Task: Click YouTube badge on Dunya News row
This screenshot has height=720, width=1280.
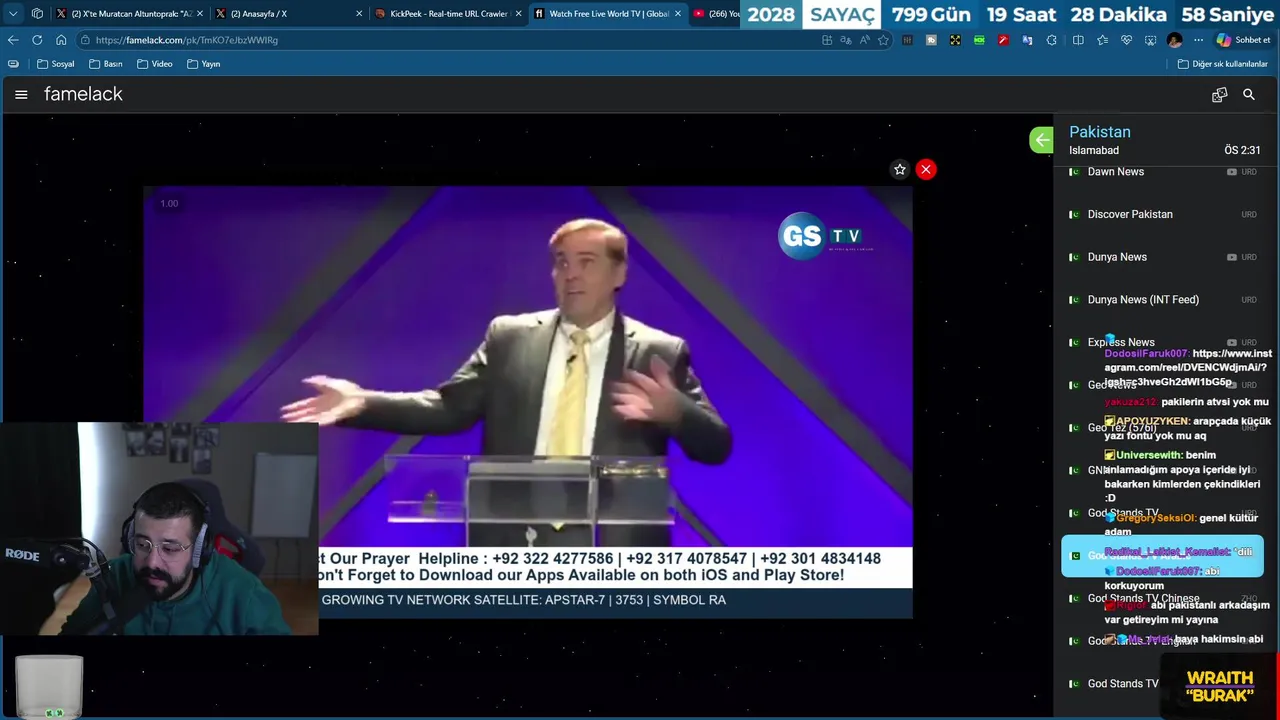Action: click(1232, 257)
